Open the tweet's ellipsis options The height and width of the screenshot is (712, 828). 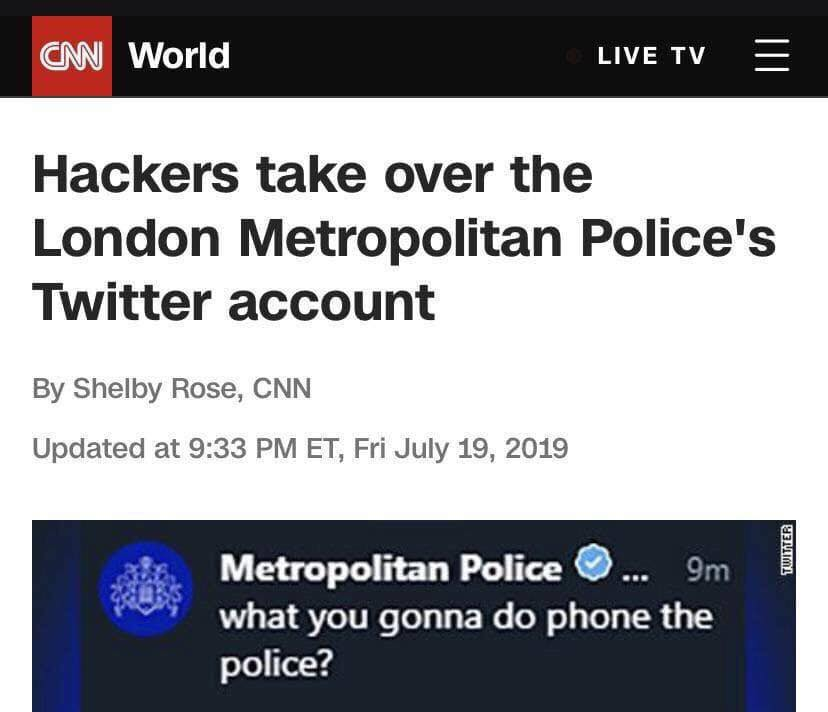(635, 576)
